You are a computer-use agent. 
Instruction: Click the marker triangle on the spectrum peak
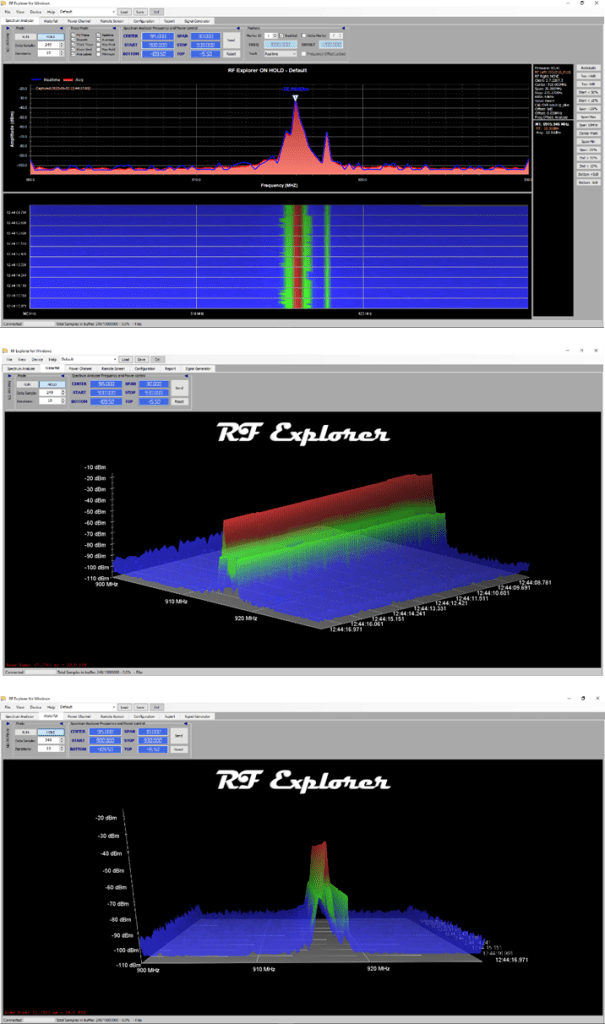(295, 96)
